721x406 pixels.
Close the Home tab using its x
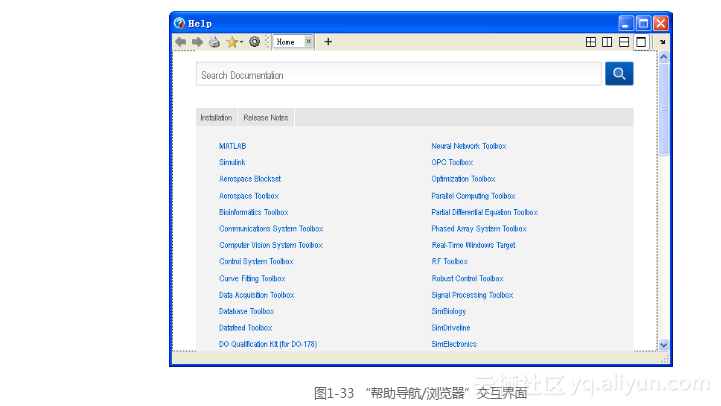[309, 41]
